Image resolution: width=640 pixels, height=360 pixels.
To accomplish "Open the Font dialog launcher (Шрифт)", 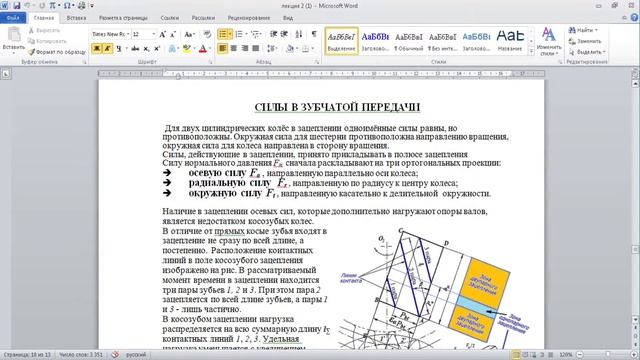I will 211,62.
